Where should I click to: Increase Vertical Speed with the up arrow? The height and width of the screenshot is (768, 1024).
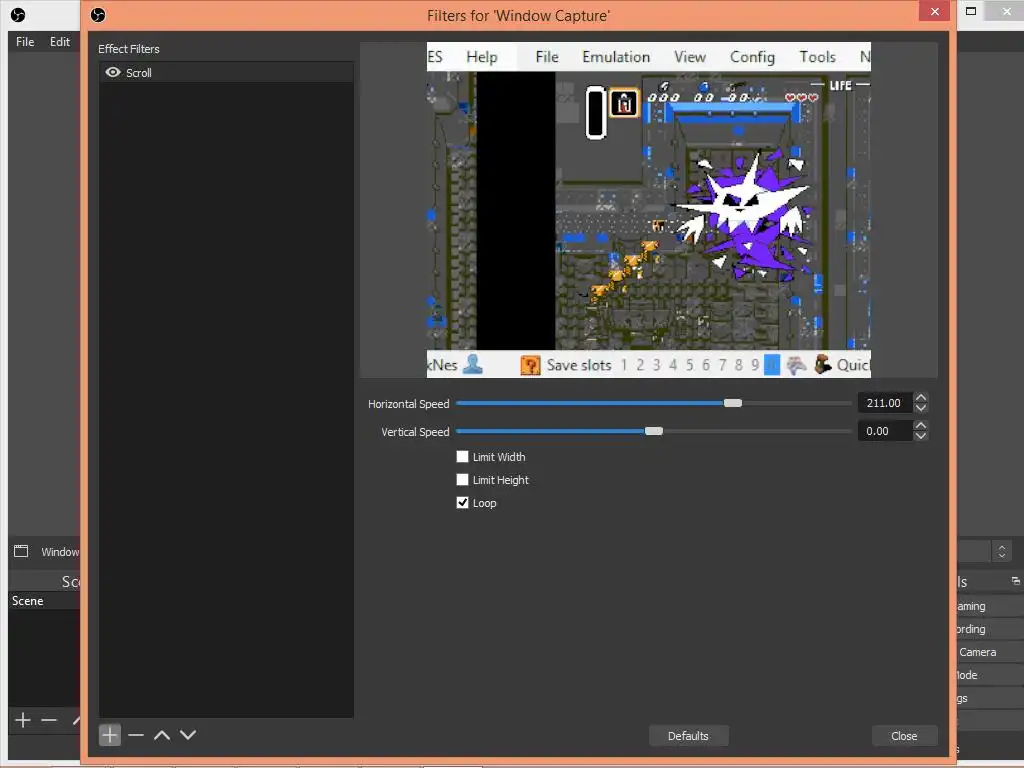pos(921,426)
